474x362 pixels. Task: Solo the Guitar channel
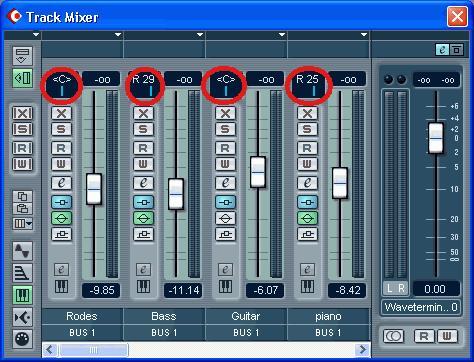coord(225,129)
